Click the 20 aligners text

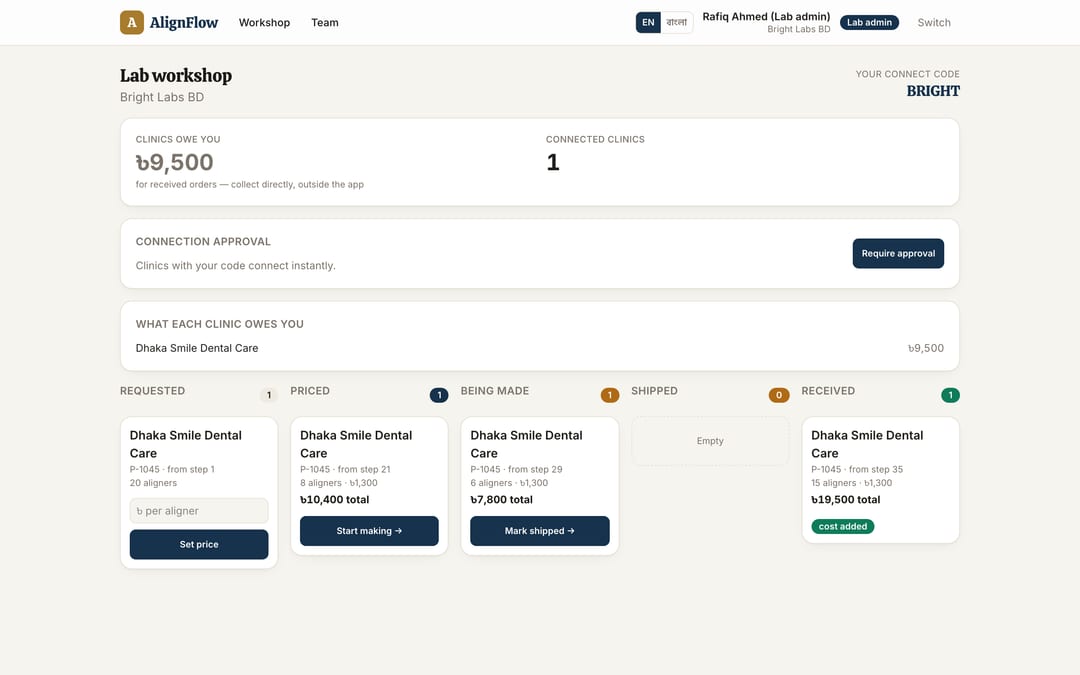pos(153,483)
